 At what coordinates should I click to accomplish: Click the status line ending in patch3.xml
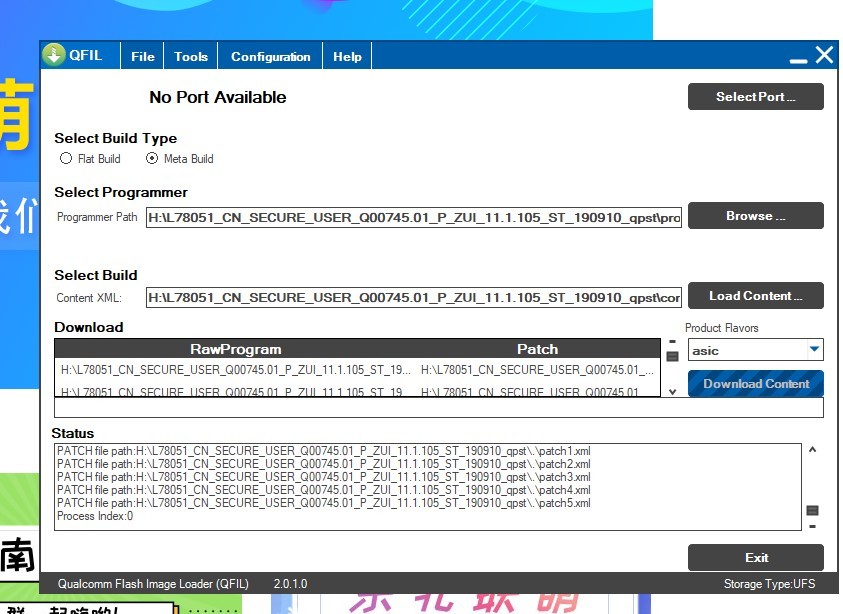coord(324,477)
